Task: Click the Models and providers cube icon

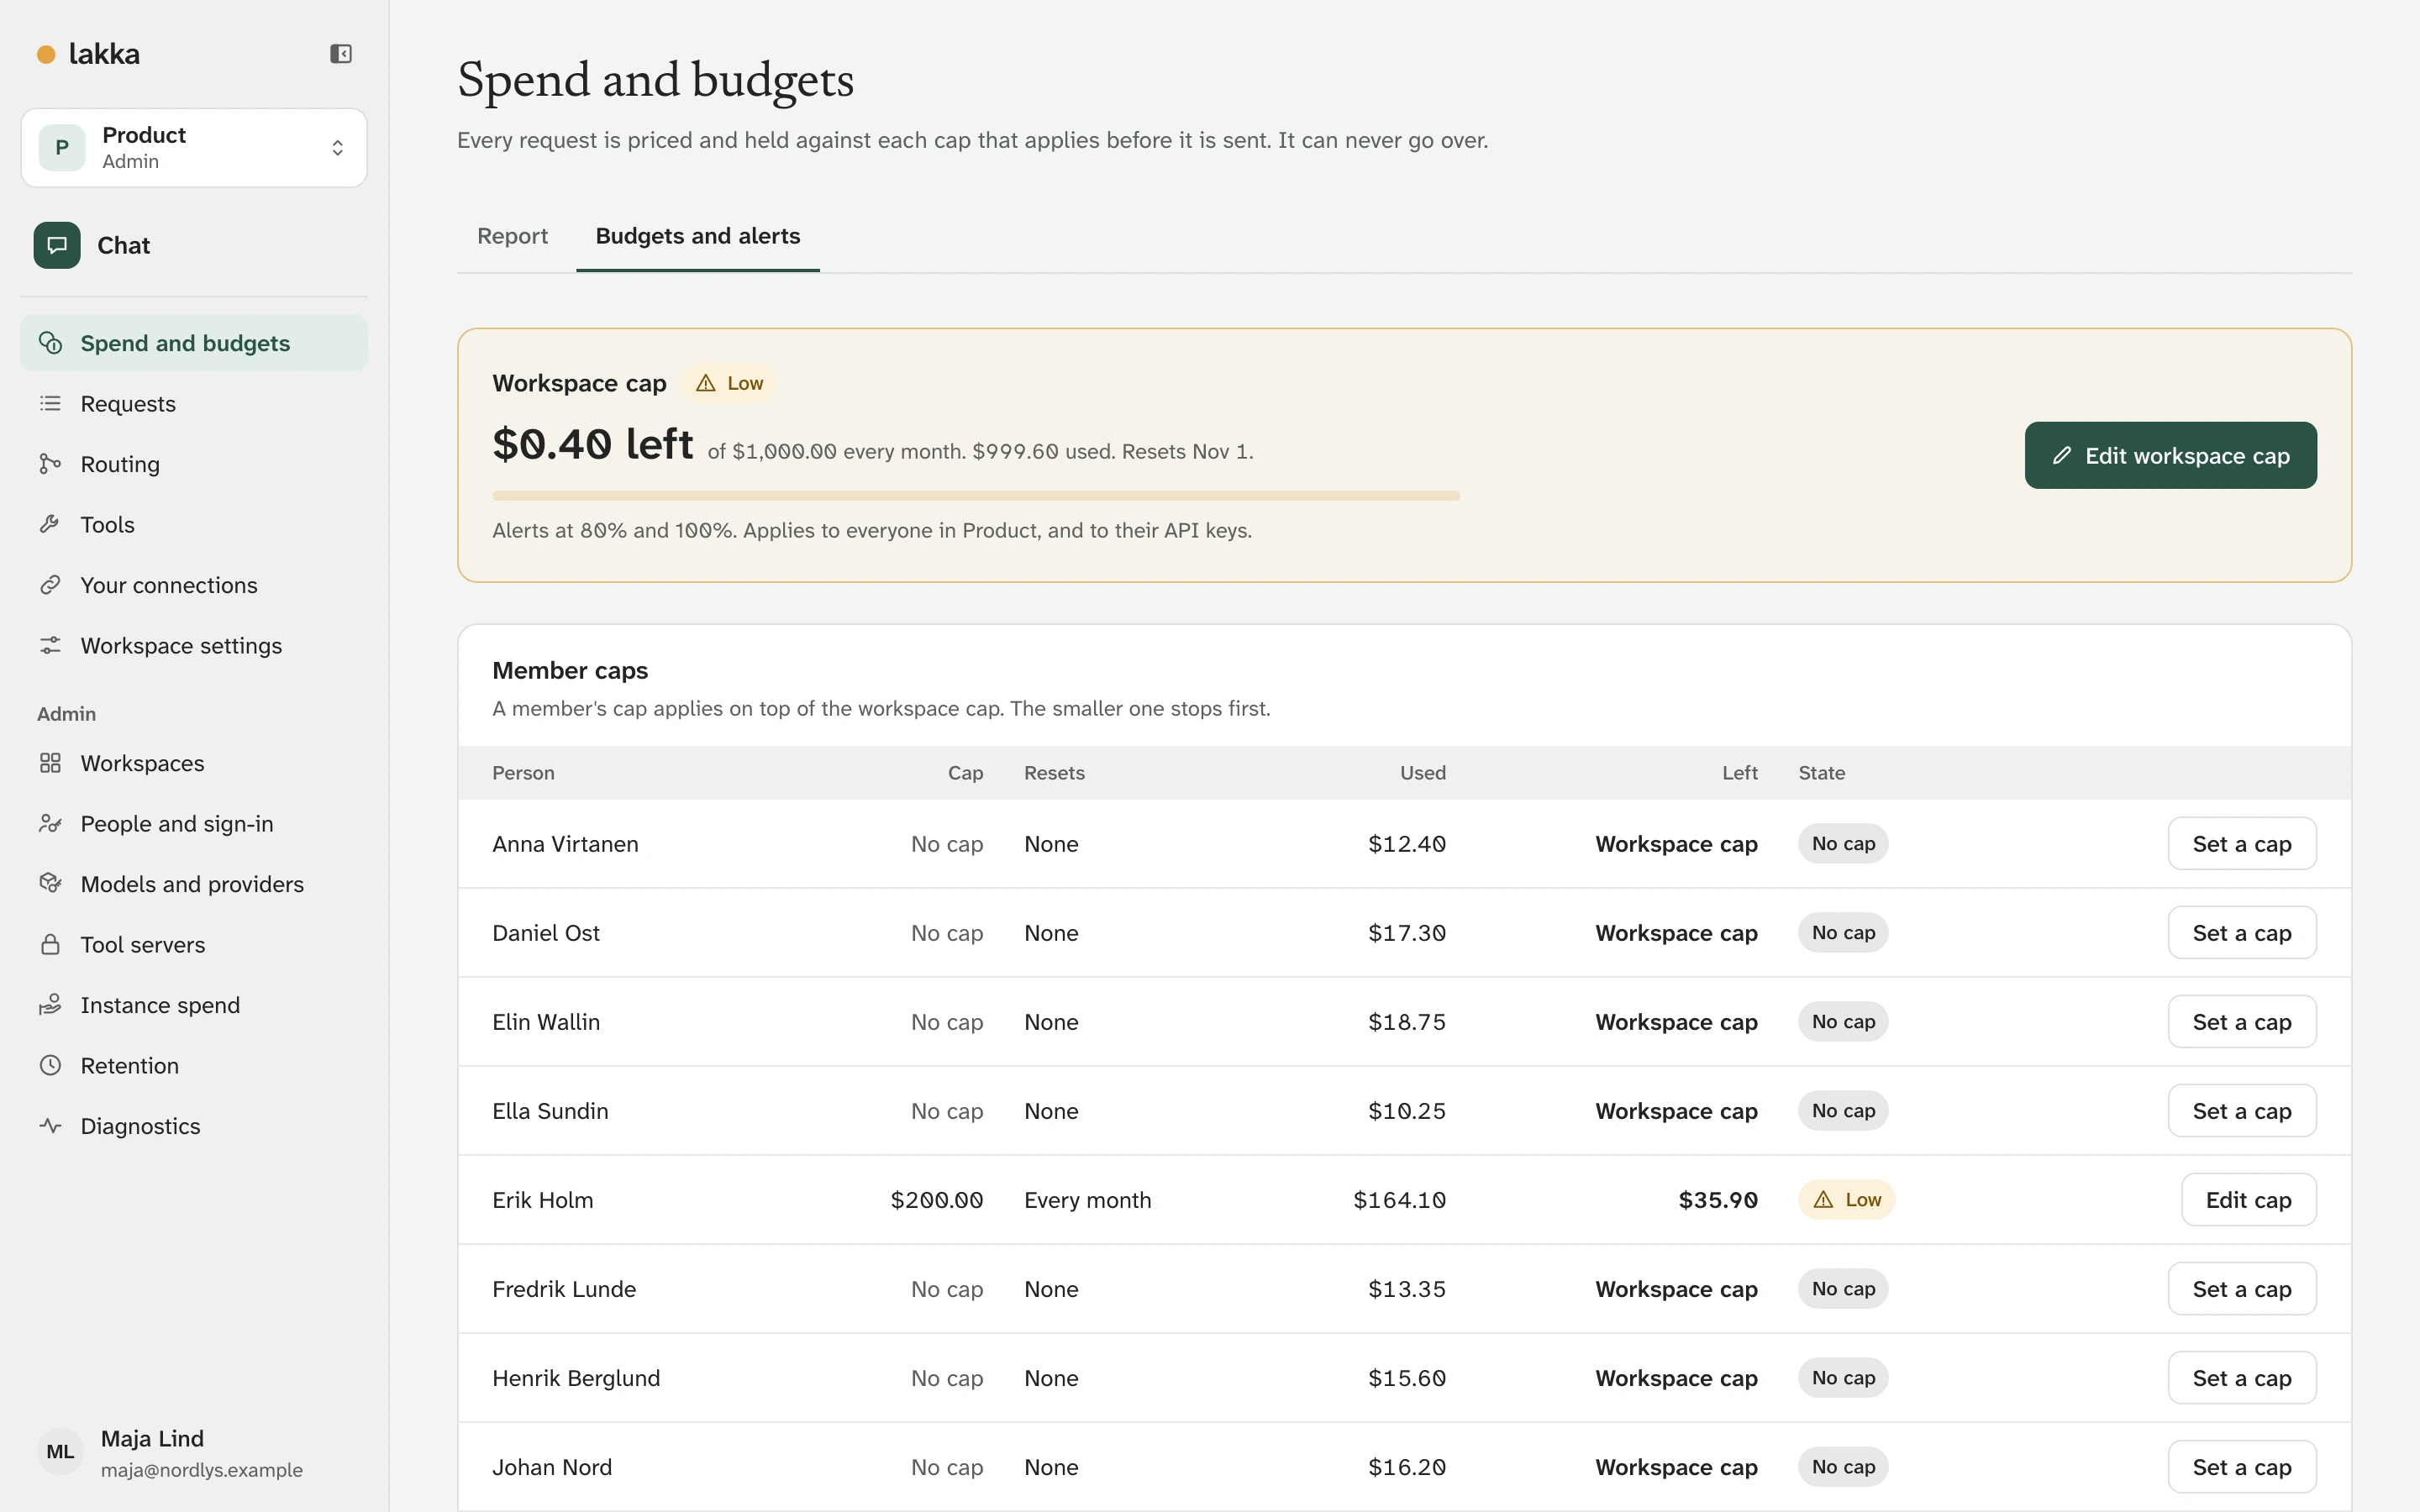Action: [x=50, y=884]
